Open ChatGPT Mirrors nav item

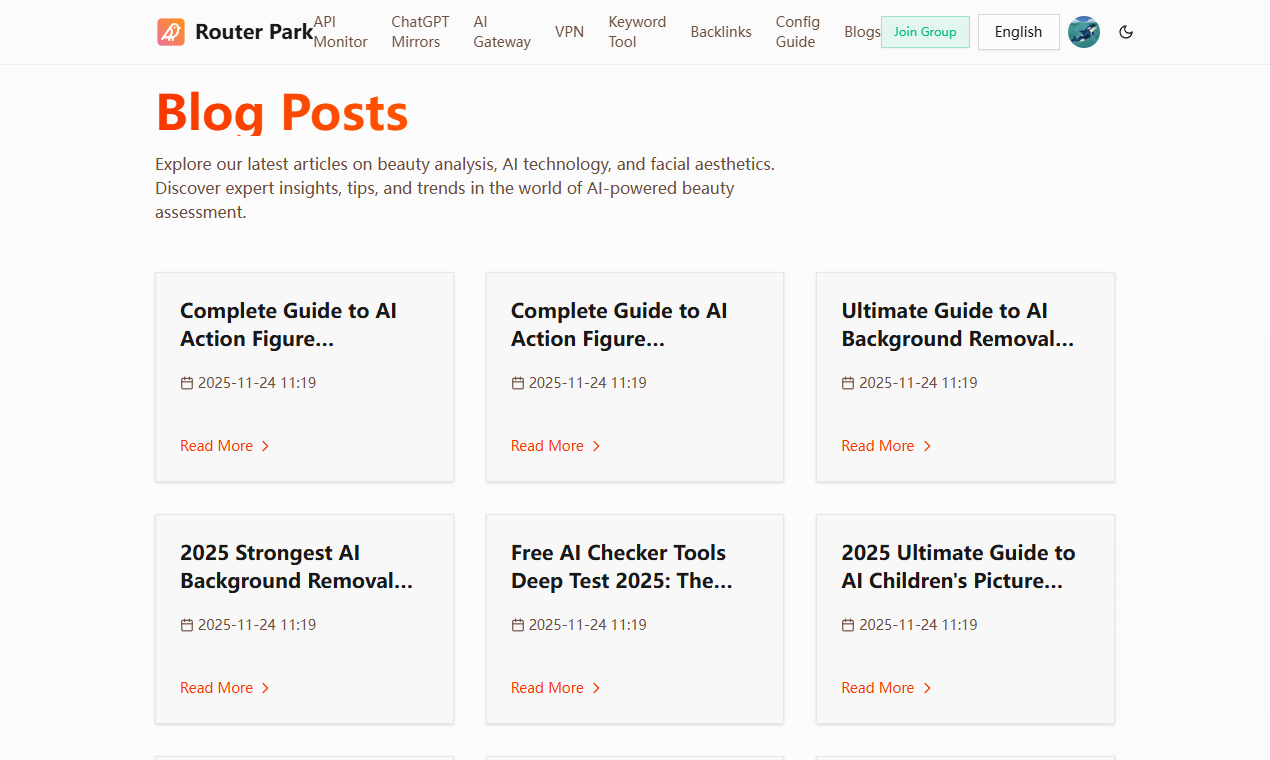pyautogui.click(x=420, y=32)
